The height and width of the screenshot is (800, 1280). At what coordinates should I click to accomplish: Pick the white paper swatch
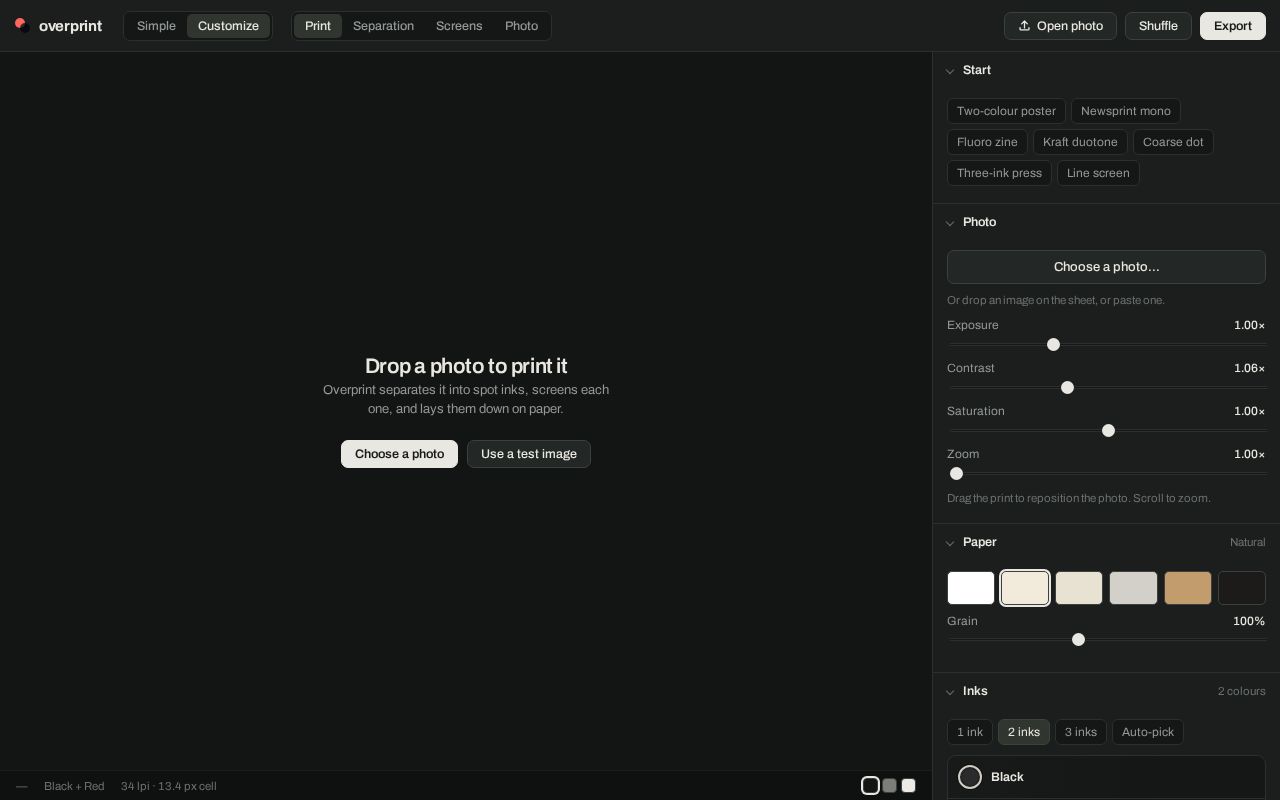(x=971, y=588)
